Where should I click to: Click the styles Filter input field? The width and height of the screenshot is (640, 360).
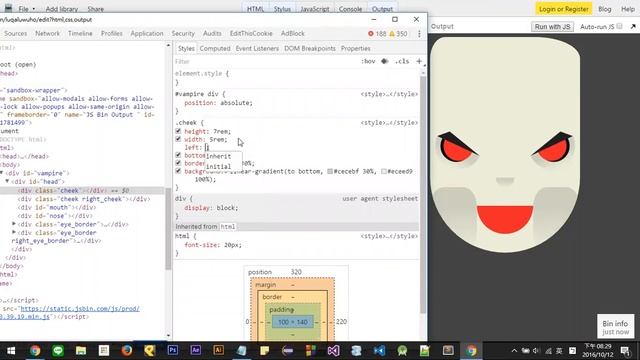pyautogui.click(x=265, y=61)
